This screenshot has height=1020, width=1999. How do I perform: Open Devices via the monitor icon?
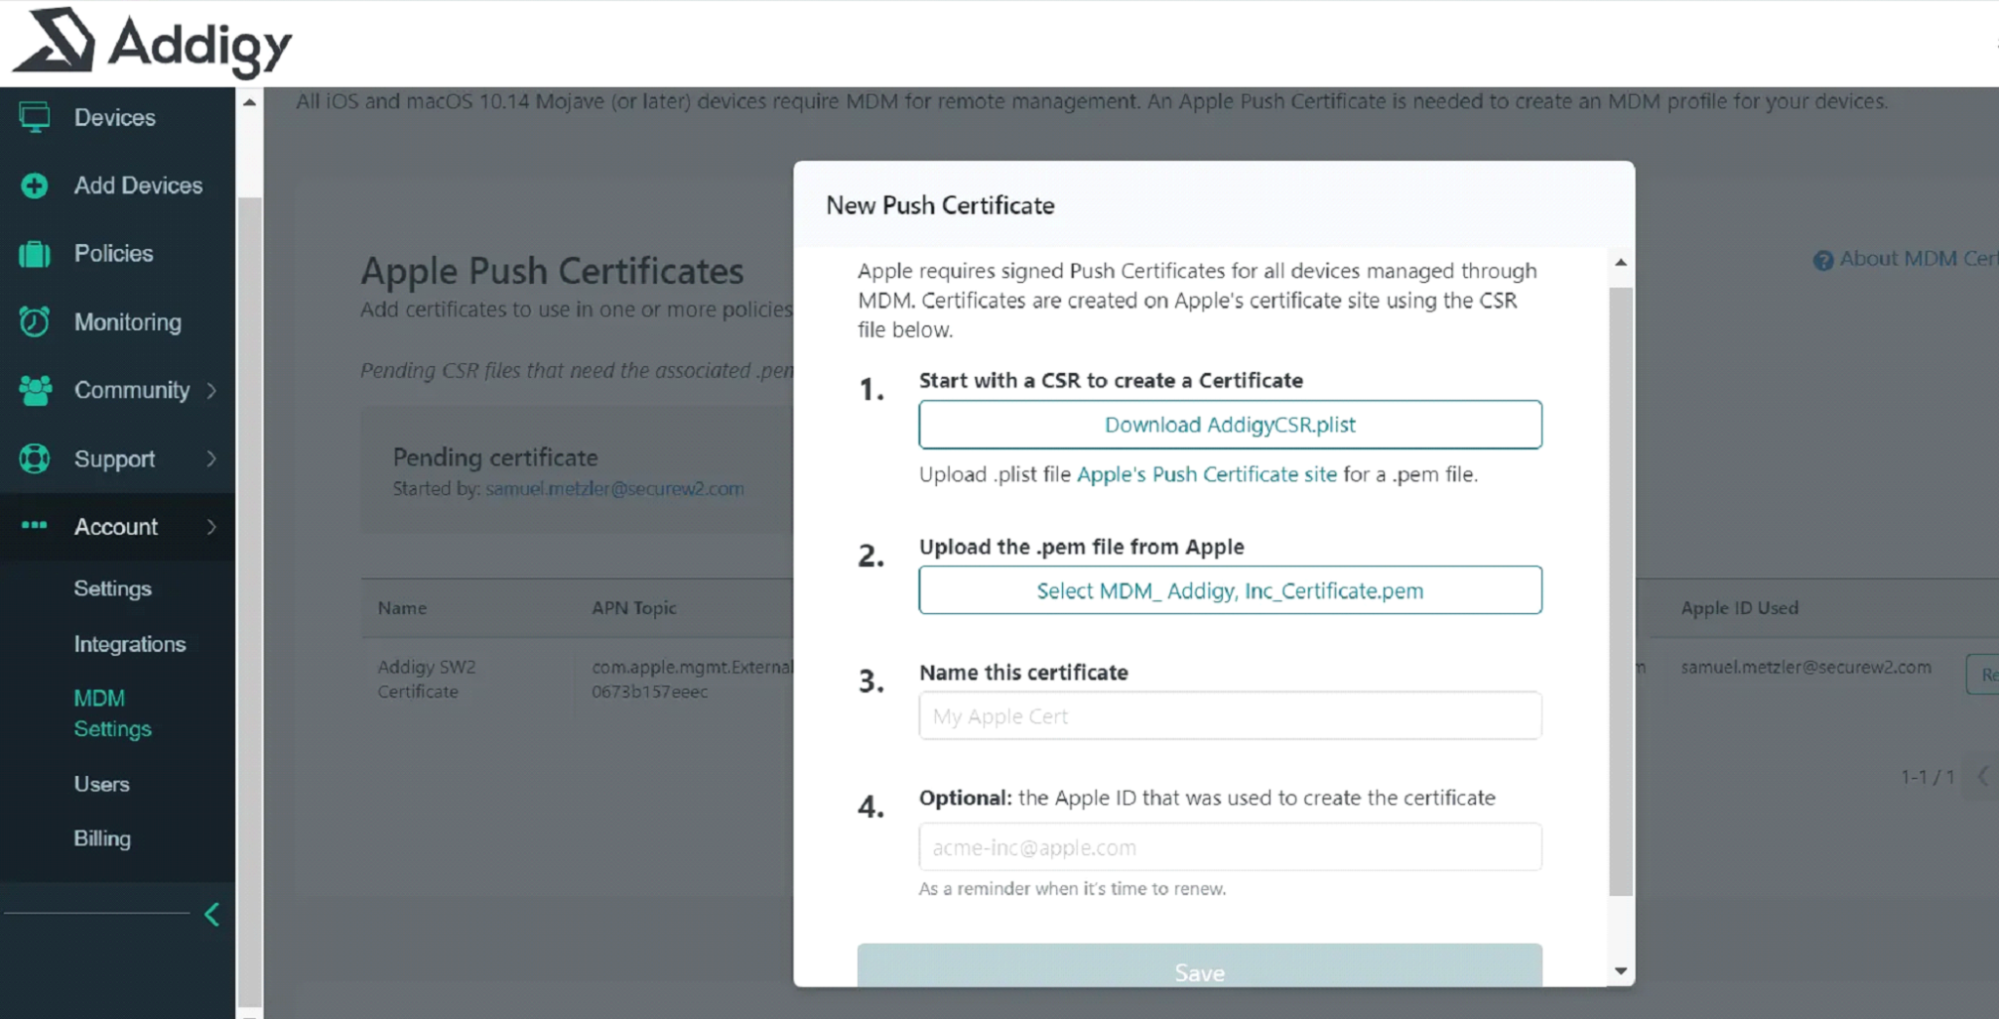pyautogui.click(x=34, y=117)
